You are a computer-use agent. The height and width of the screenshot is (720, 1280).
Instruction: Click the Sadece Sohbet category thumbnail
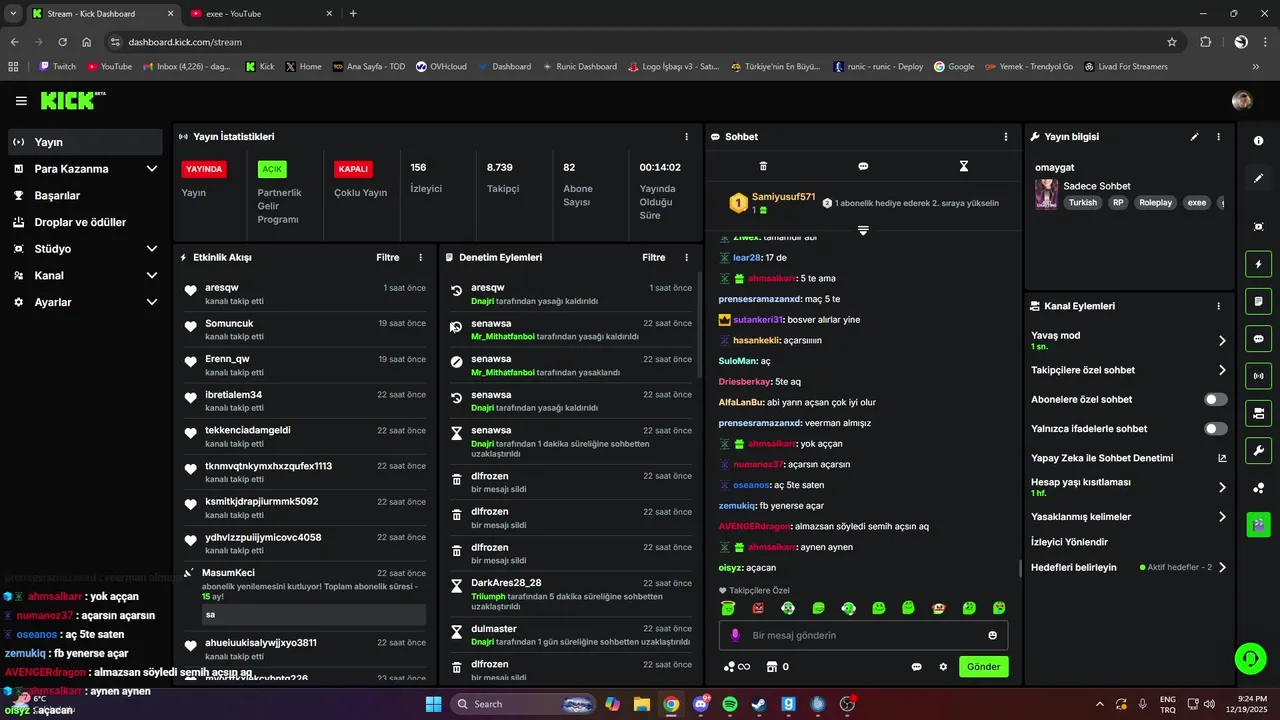pyautogui.click(x=1046, y=194)
